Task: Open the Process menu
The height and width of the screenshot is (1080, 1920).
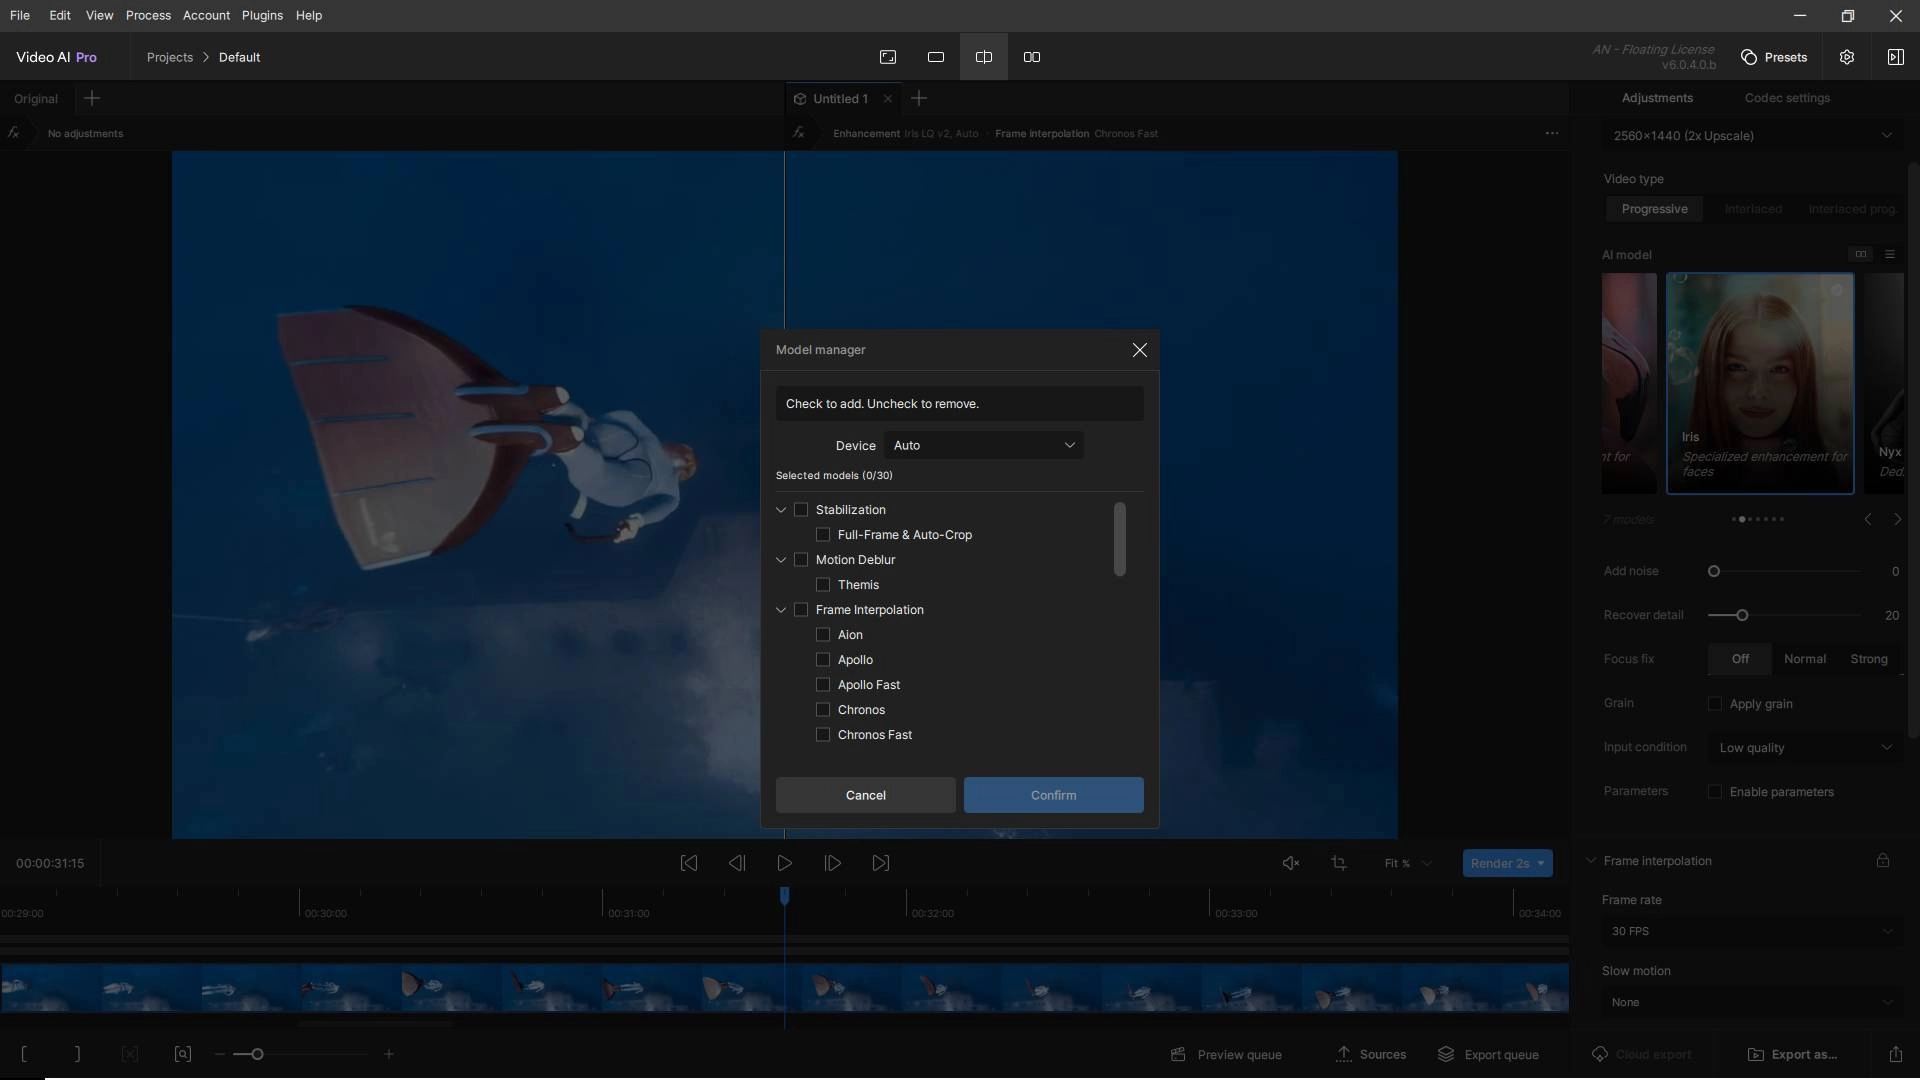Action: point(148,15)
